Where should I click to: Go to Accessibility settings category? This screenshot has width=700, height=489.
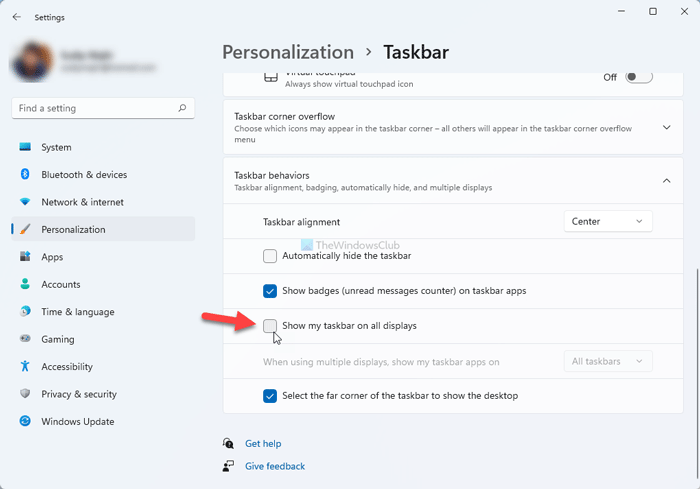click(67, 367)
